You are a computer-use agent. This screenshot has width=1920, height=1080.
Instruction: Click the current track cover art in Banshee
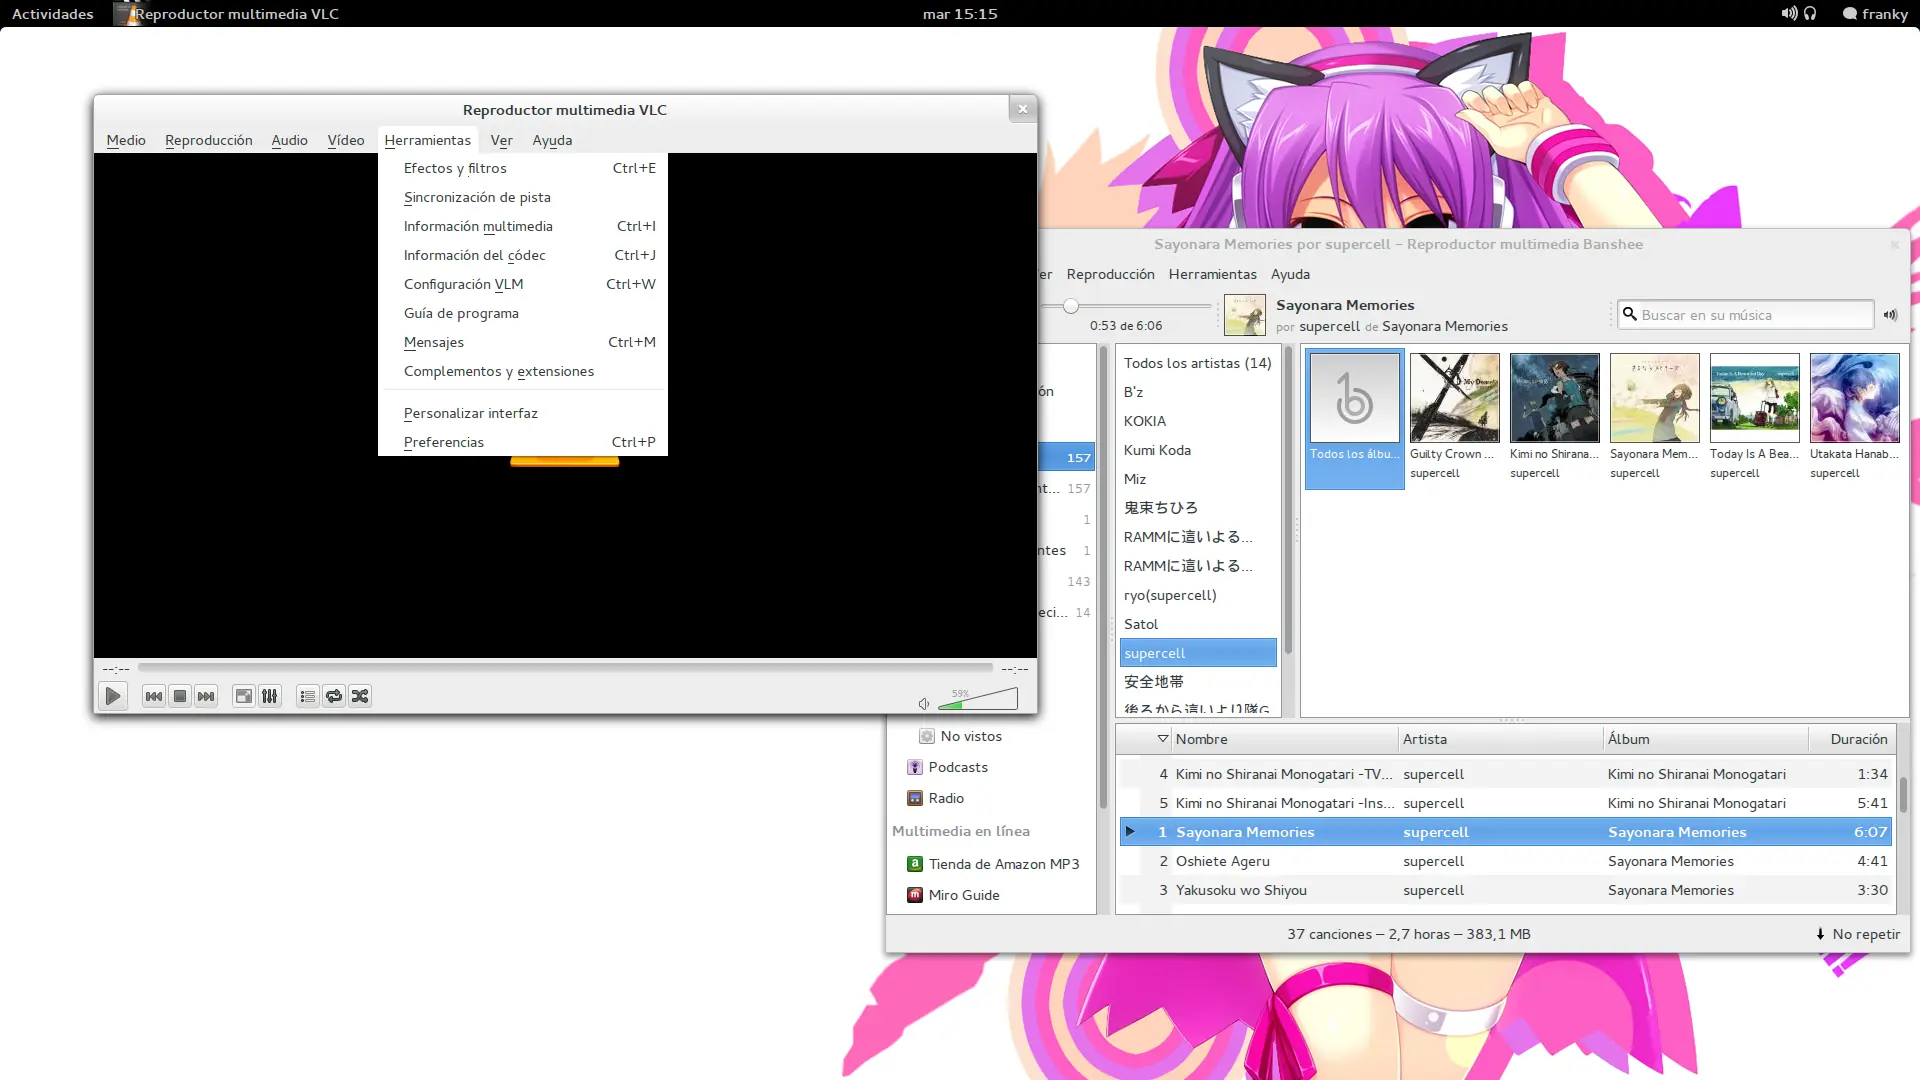click(x=1245, y=315)
